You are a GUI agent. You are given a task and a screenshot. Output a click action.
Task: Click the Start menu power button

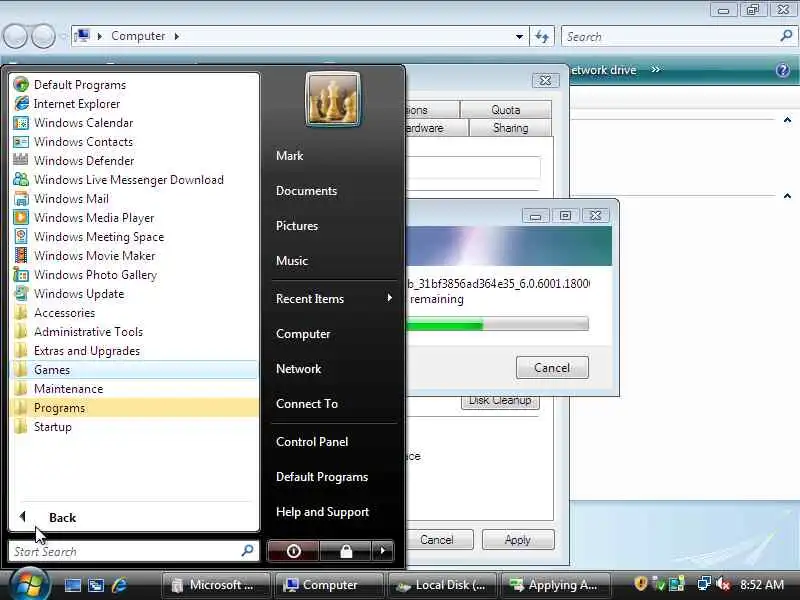click(x=293, y=551)
